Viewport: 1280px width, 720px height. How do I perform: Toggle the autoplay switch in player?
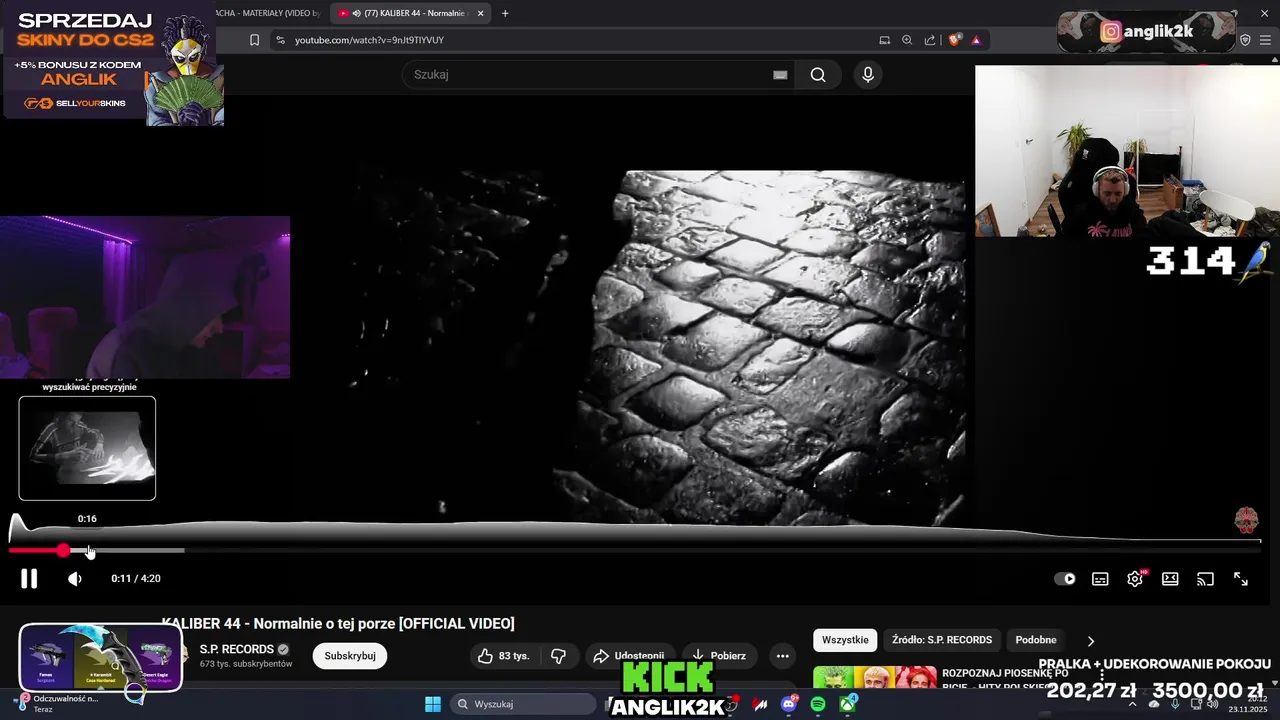[1065, 579]
